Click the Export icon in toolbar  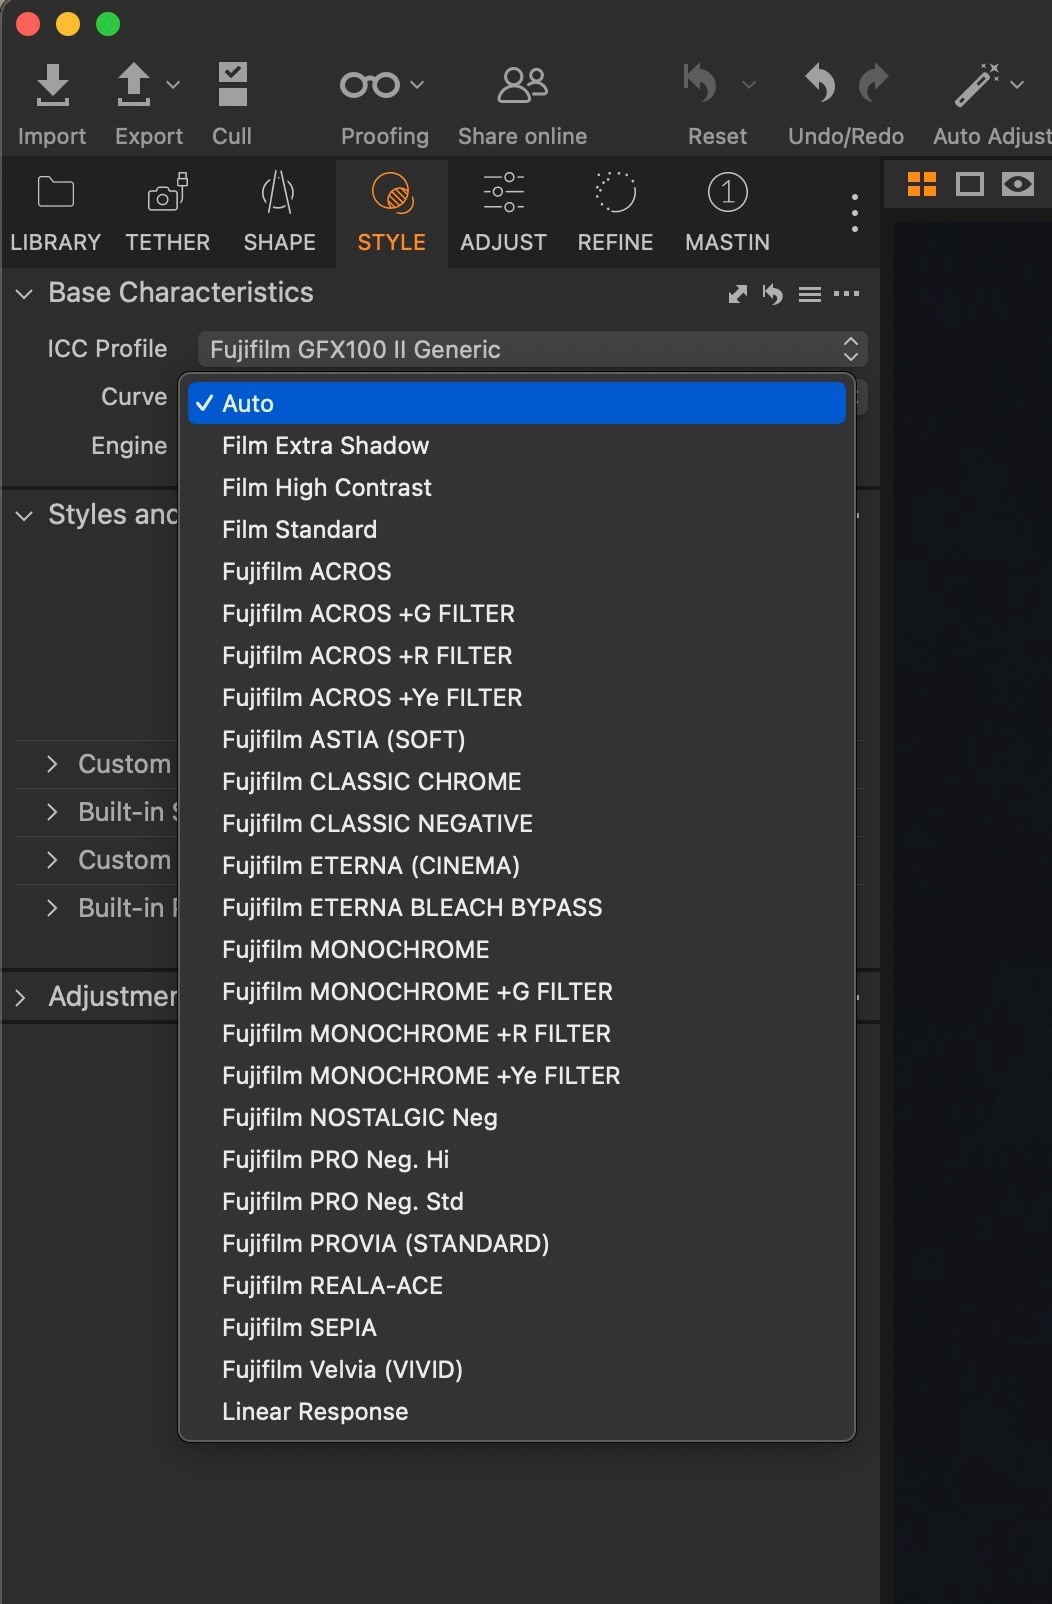[x=134, y=86]
